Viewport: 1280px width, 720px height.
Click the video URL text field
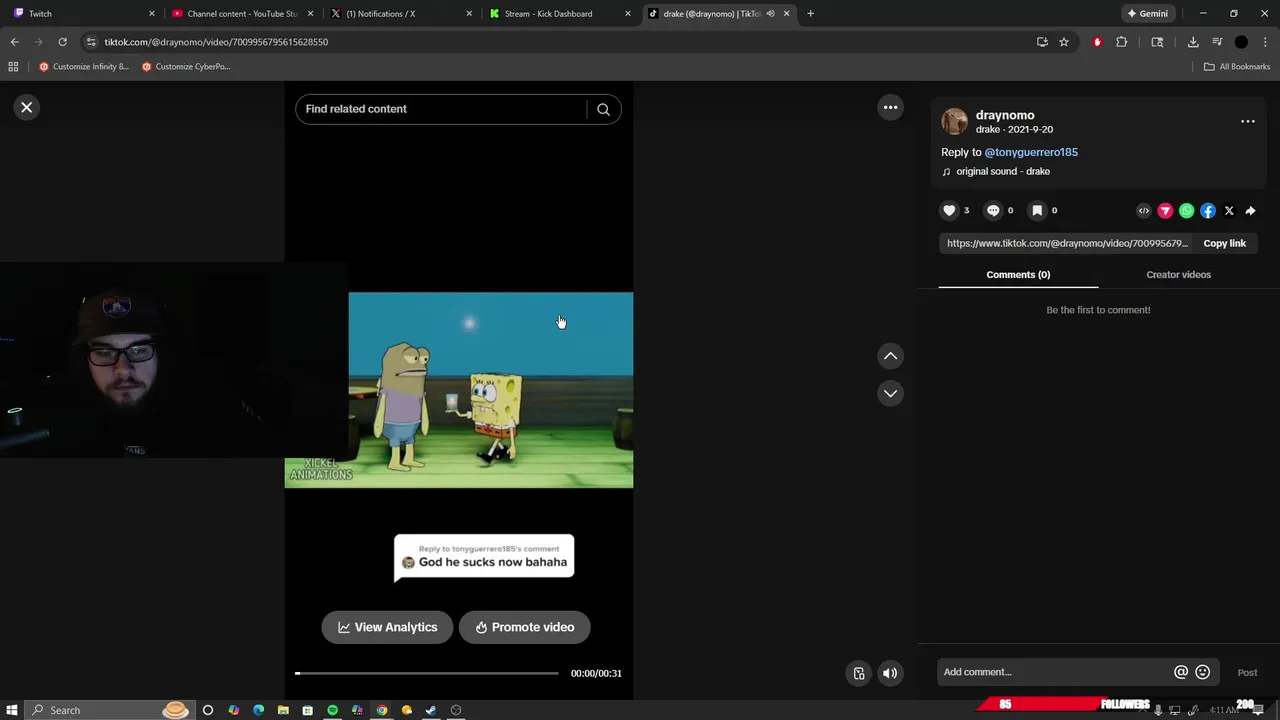[1066, 243]
